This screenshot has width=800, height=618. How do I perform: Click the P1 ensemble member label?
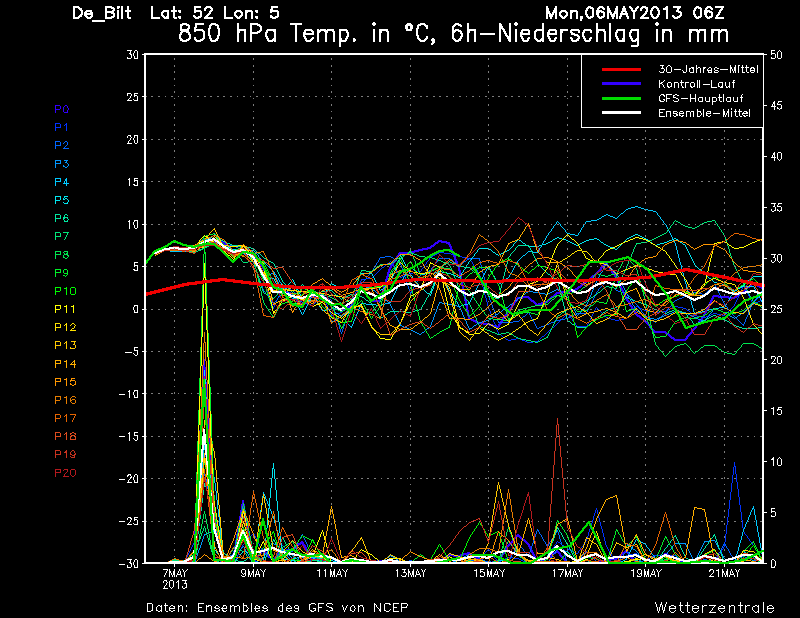(61, 127)
